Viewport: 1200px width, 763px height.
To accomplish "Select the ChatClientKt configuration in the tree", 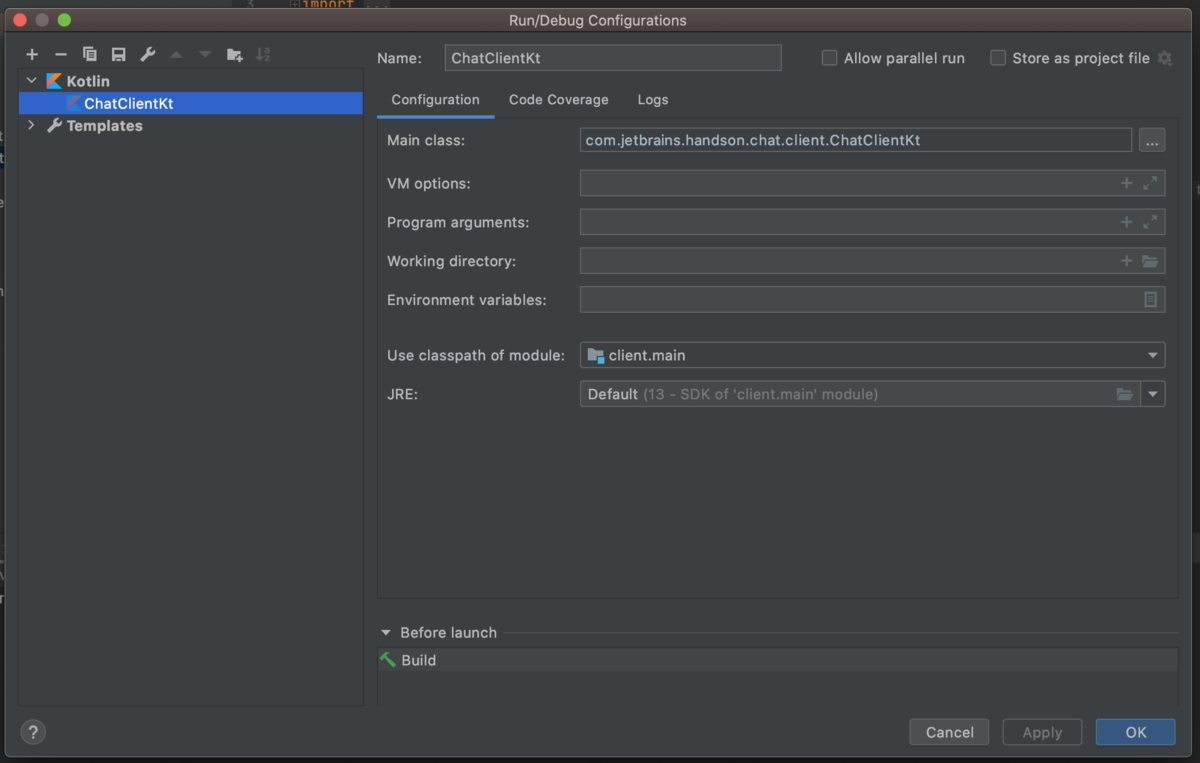I will click(x=191, y=103).
